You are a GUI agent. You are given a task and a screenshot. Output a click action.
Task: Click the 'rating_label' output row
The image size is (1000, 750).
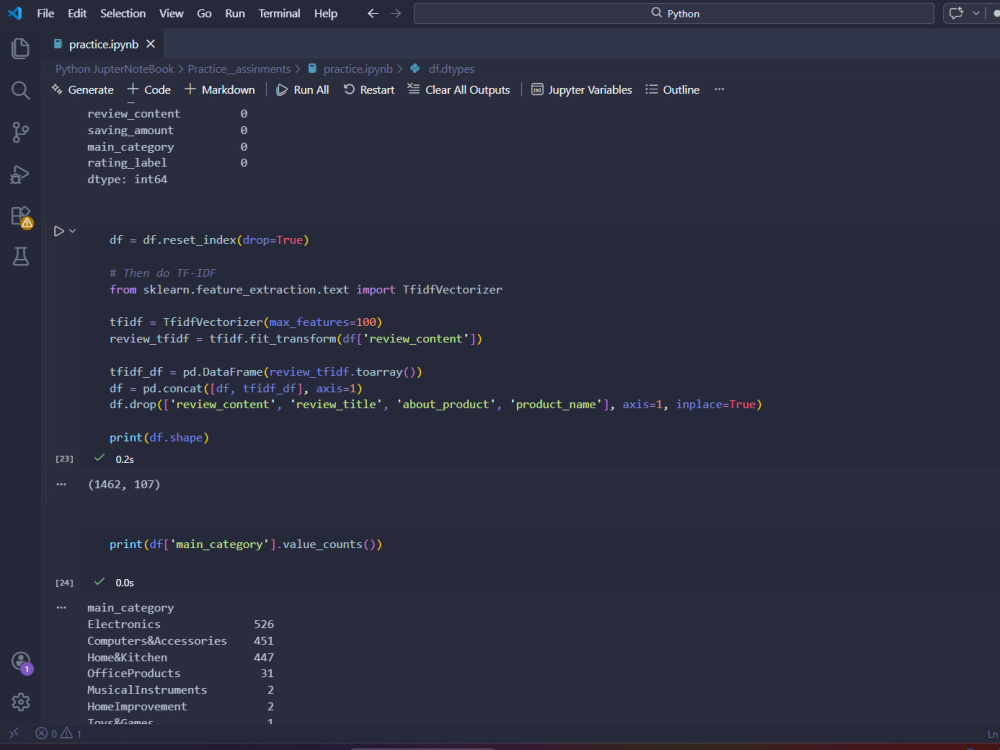coord(168,163)
